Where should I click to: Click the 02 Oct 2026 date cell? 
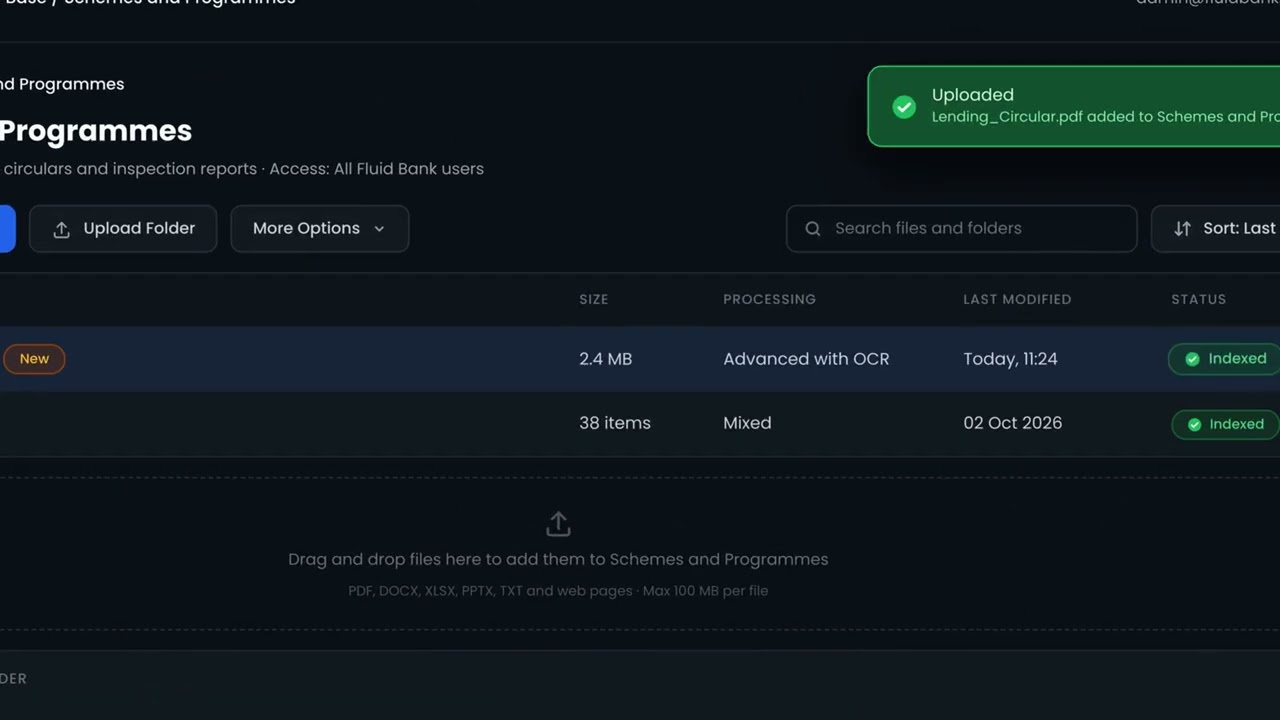coord(1012,423)
